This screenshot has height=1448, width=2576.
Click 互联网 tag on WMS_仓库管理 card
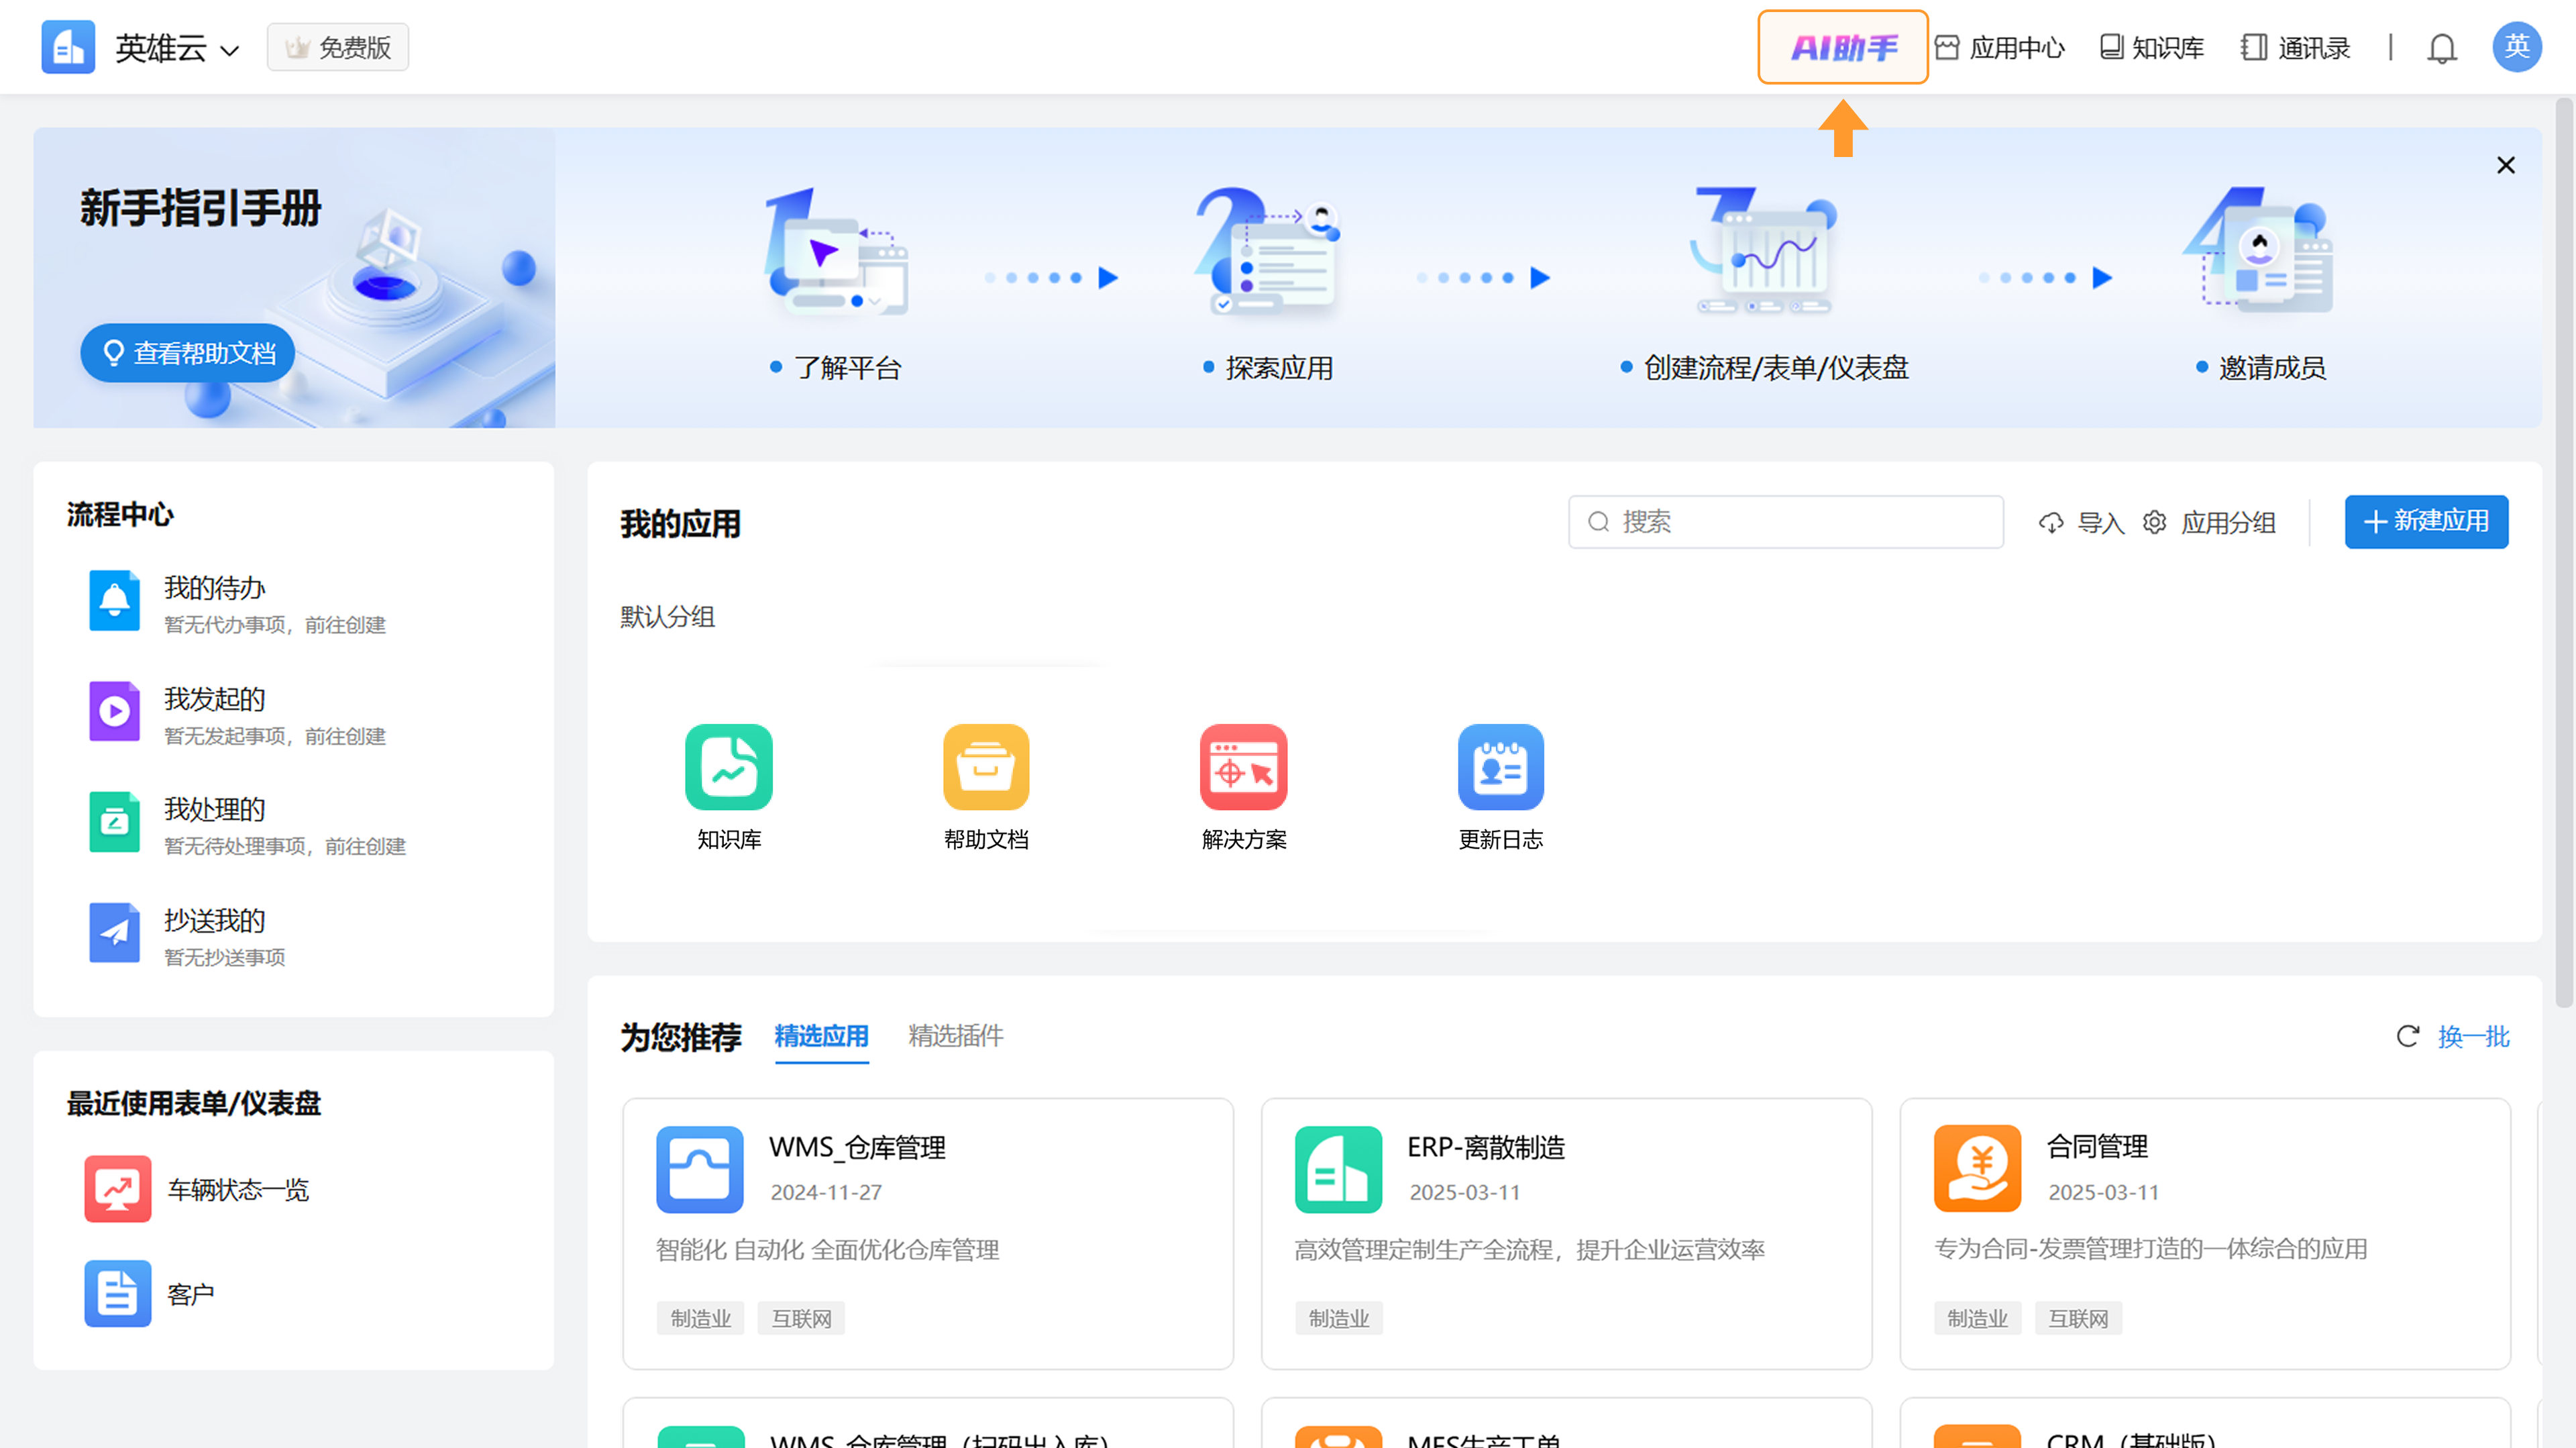point(802,1319)
